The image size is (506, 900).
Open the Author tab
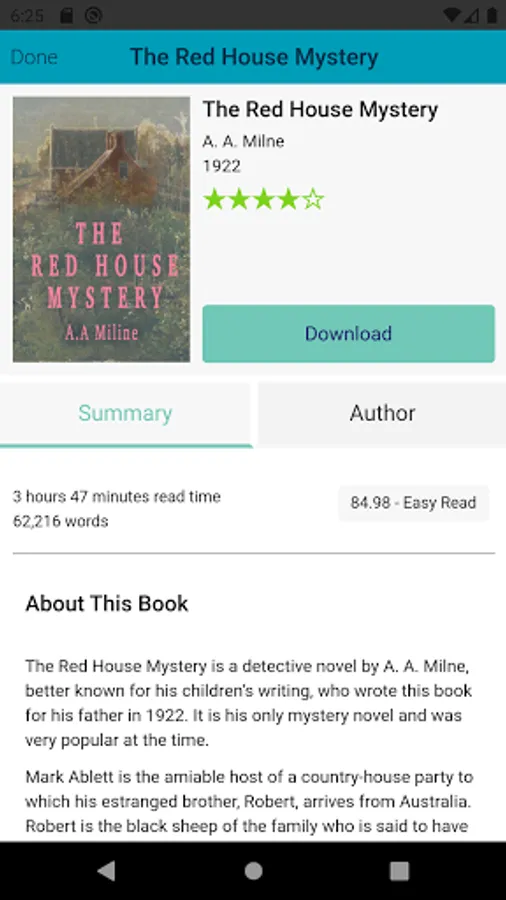(x=382, y=413)
